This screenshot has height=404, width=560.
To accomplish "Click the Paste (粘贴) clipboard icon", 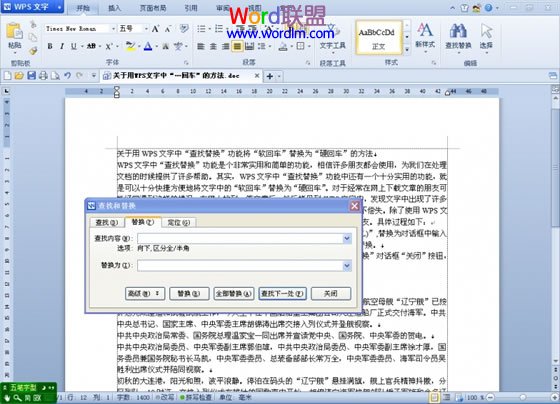I will coord(15,31).
